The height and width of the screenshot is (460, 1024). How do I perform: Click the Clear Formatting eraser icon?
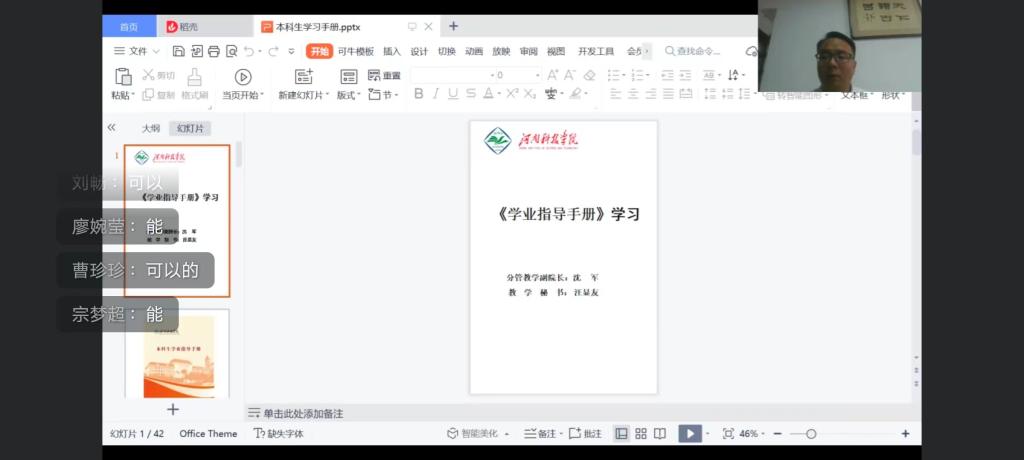[x=589, y=75]
